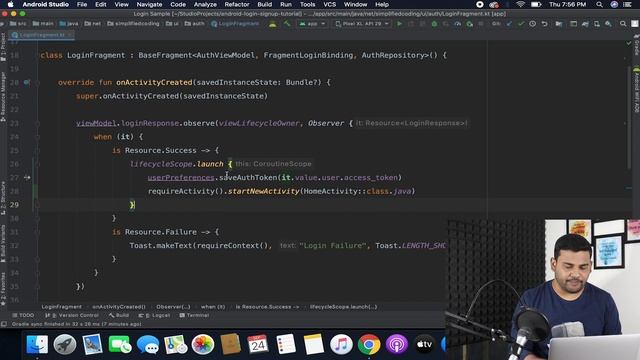Open the Refactor menu
Viewport: 640px width, 360px height.
[237, 4]
